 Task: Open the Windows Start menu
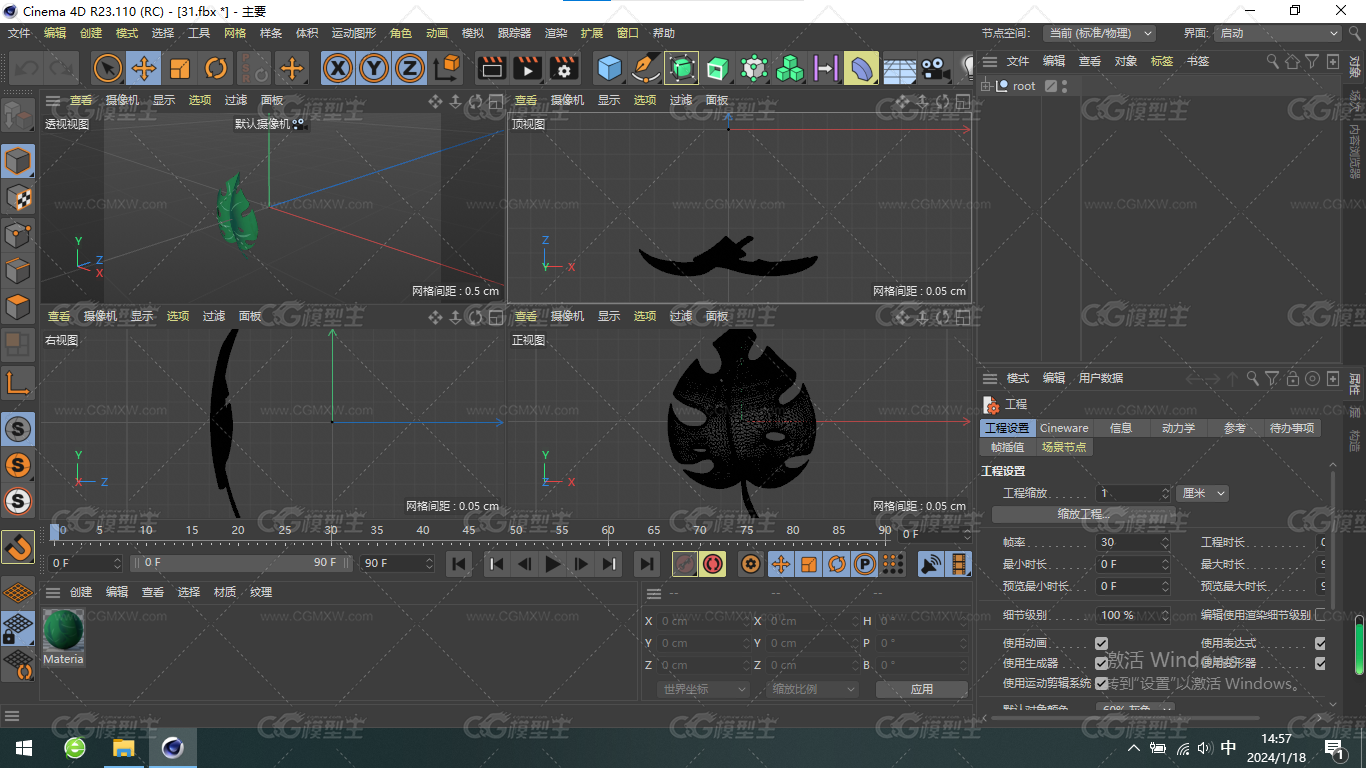[23, 748]
